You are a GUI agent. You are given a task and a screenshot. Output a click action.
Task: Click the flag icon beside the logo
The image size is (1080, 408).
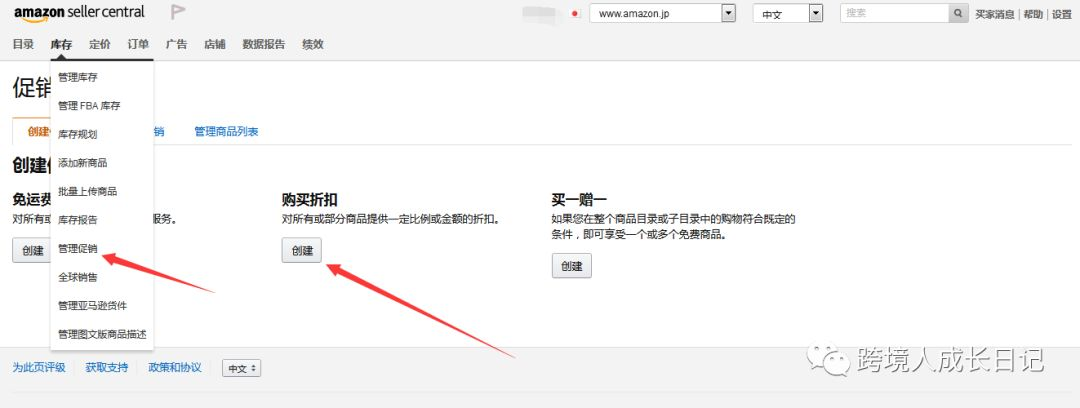pyautogui.click(x=178, y=12)
